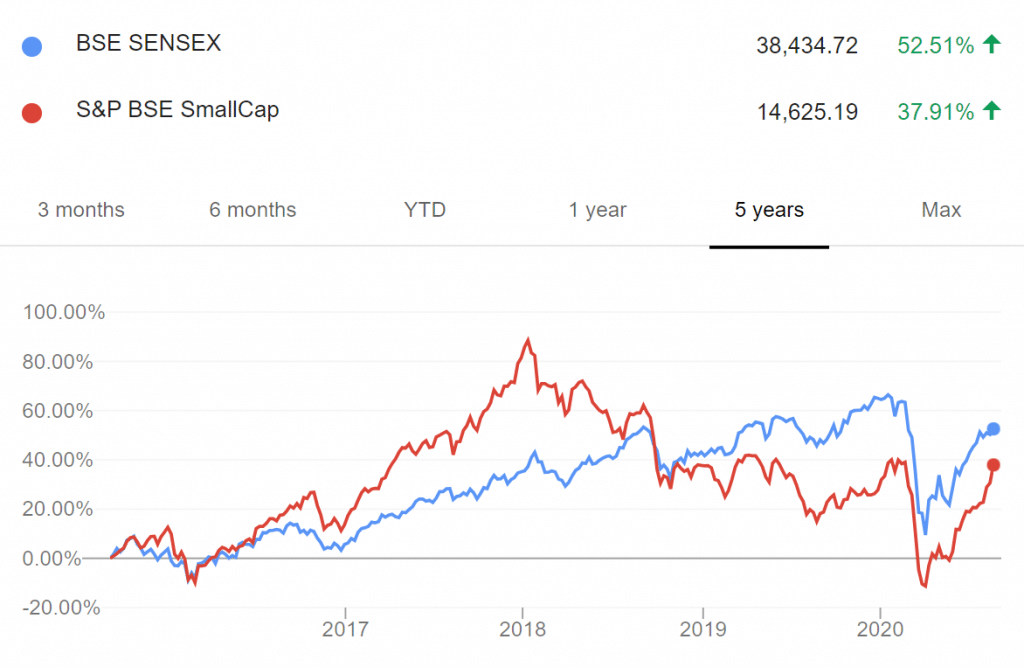The width and height of the screenshot is (1024, 667).
Task: Select the 1 year time range
Action: [x=597, y=210]
